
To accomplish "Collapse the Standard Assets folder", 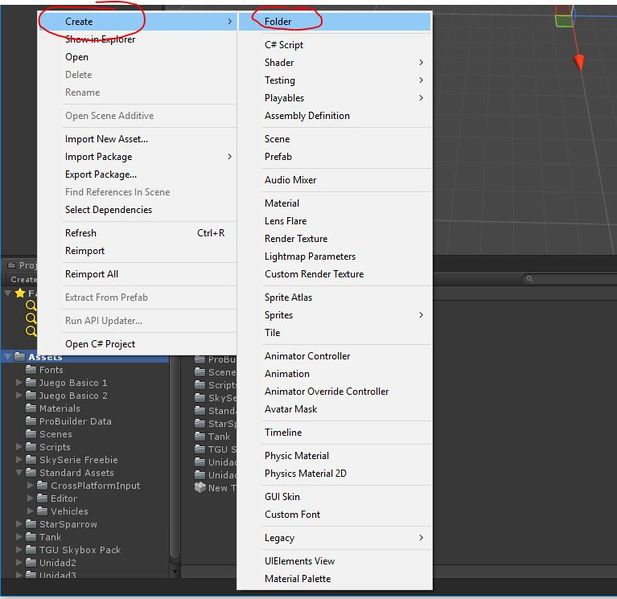I will pyautogui.click(x=19, y=473).
